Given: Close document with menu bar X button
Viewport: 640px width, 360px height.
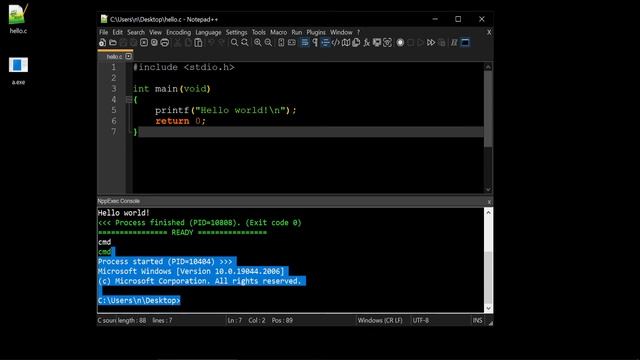Looking at the screenshot, I should click(489, 32).
